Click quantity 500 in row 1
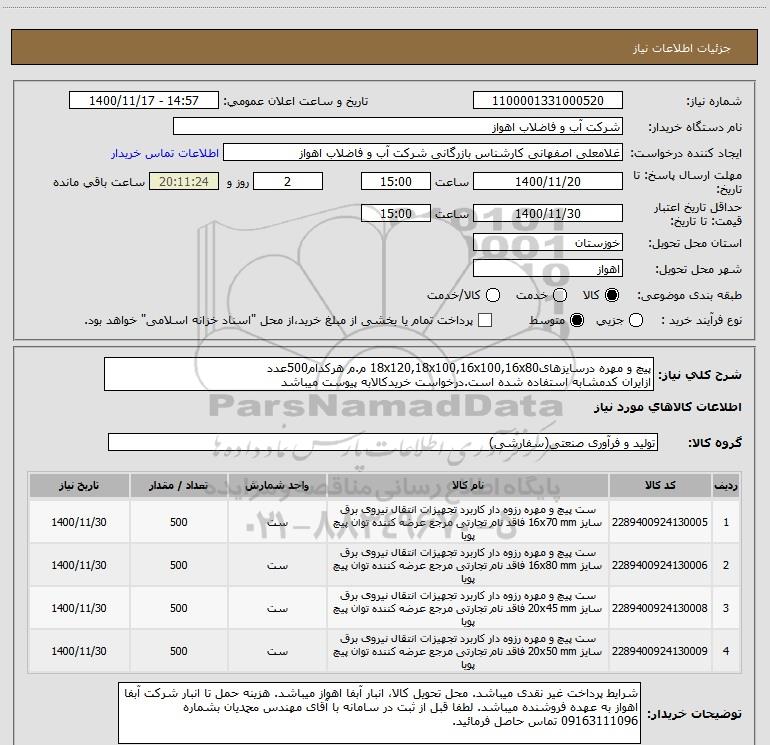The height and width of the screenshot is (745, 770). [x=179, y=522]
